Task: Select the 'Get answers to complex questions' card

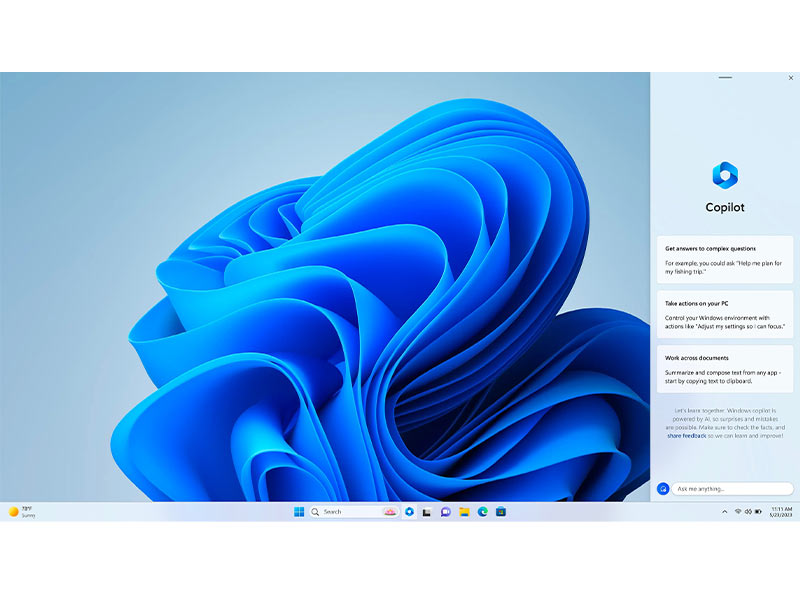Action: [x=725, y=260]
